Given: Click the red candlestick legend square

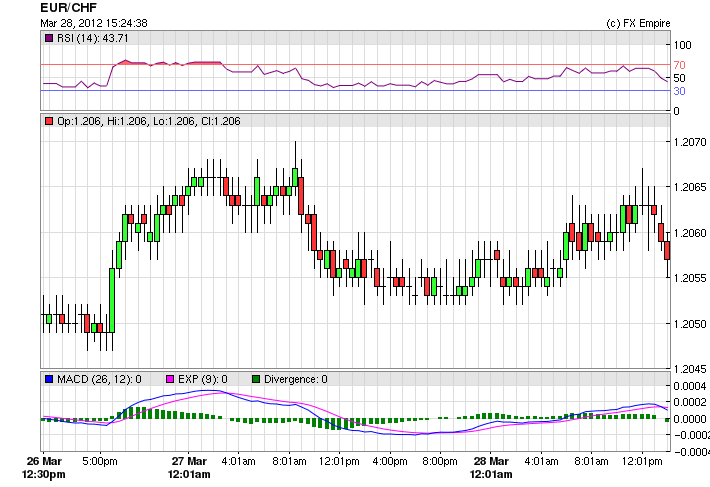Looking at the screenshot, I should pos(49,121).
